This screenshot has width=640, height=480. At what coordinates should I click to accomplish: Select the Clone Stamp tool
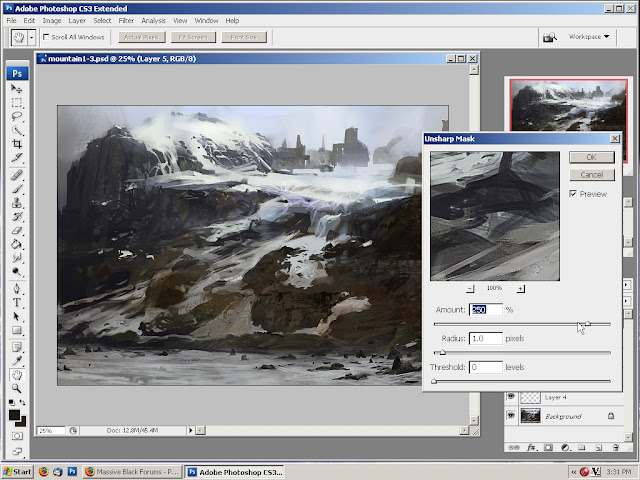[17, 203]
